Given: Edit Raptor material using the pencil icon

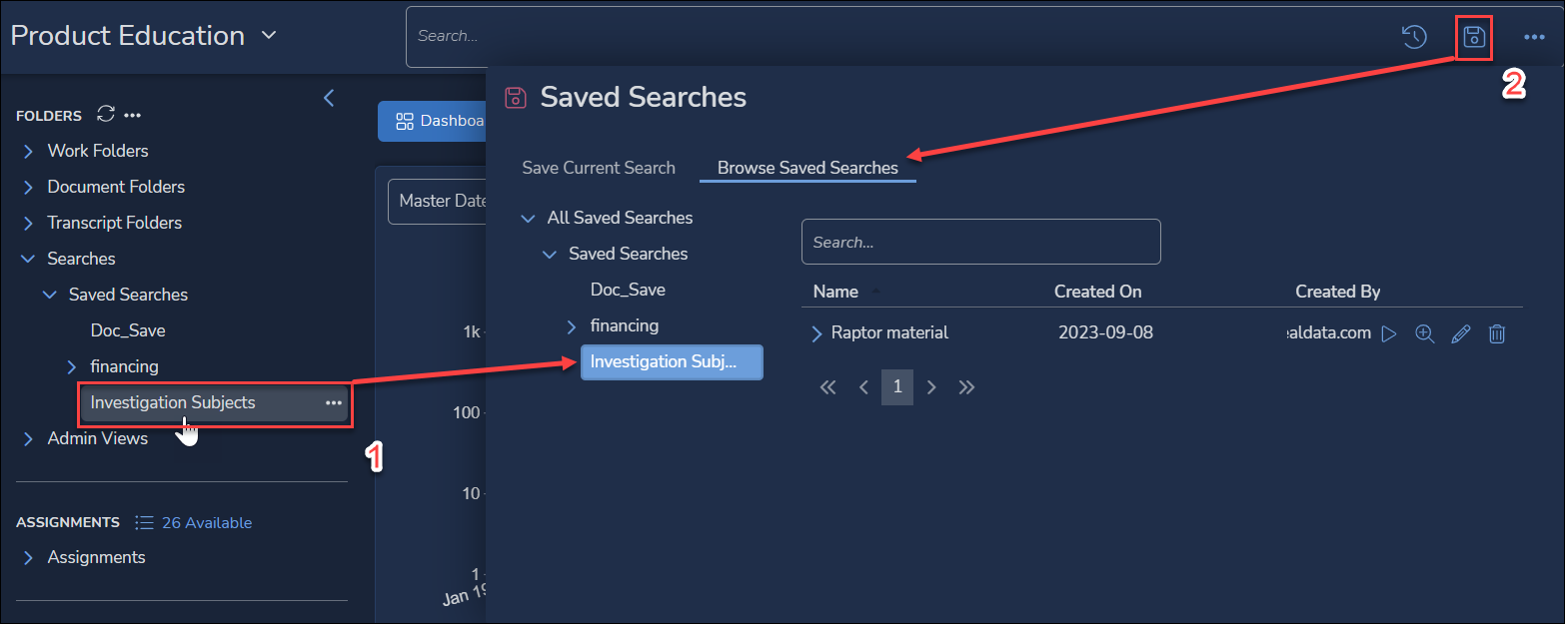Looking at the screenshot, I should 1461,333.
